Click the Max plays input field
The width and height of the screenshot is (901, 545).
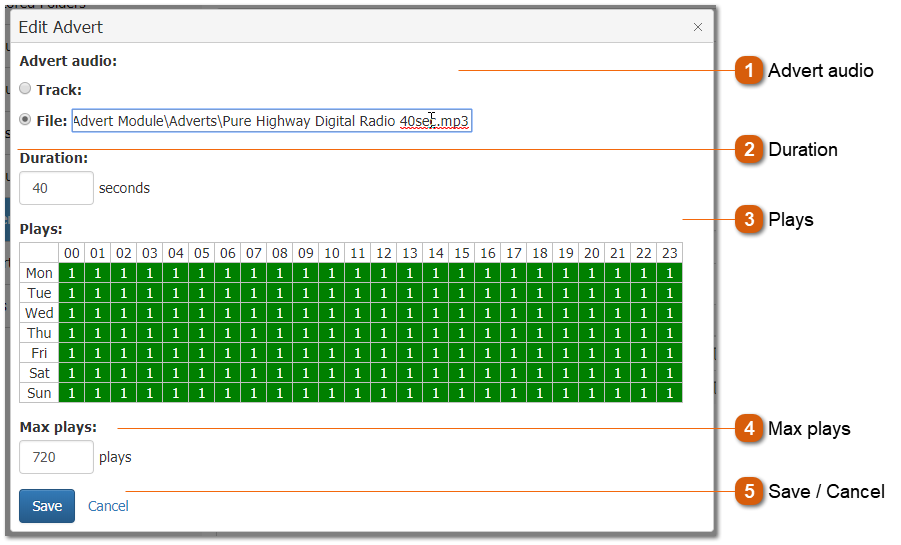click(56, 457)
